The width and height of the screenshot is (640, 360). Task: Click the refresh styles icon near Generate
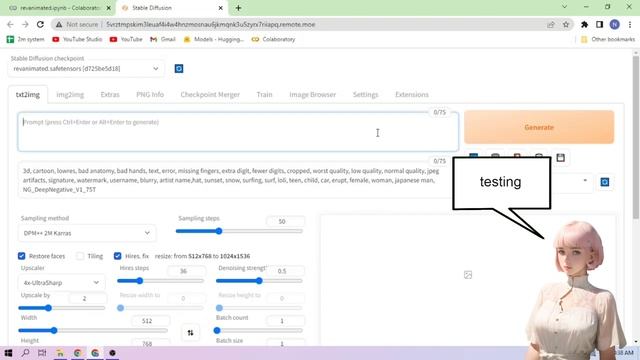(604, 182)
